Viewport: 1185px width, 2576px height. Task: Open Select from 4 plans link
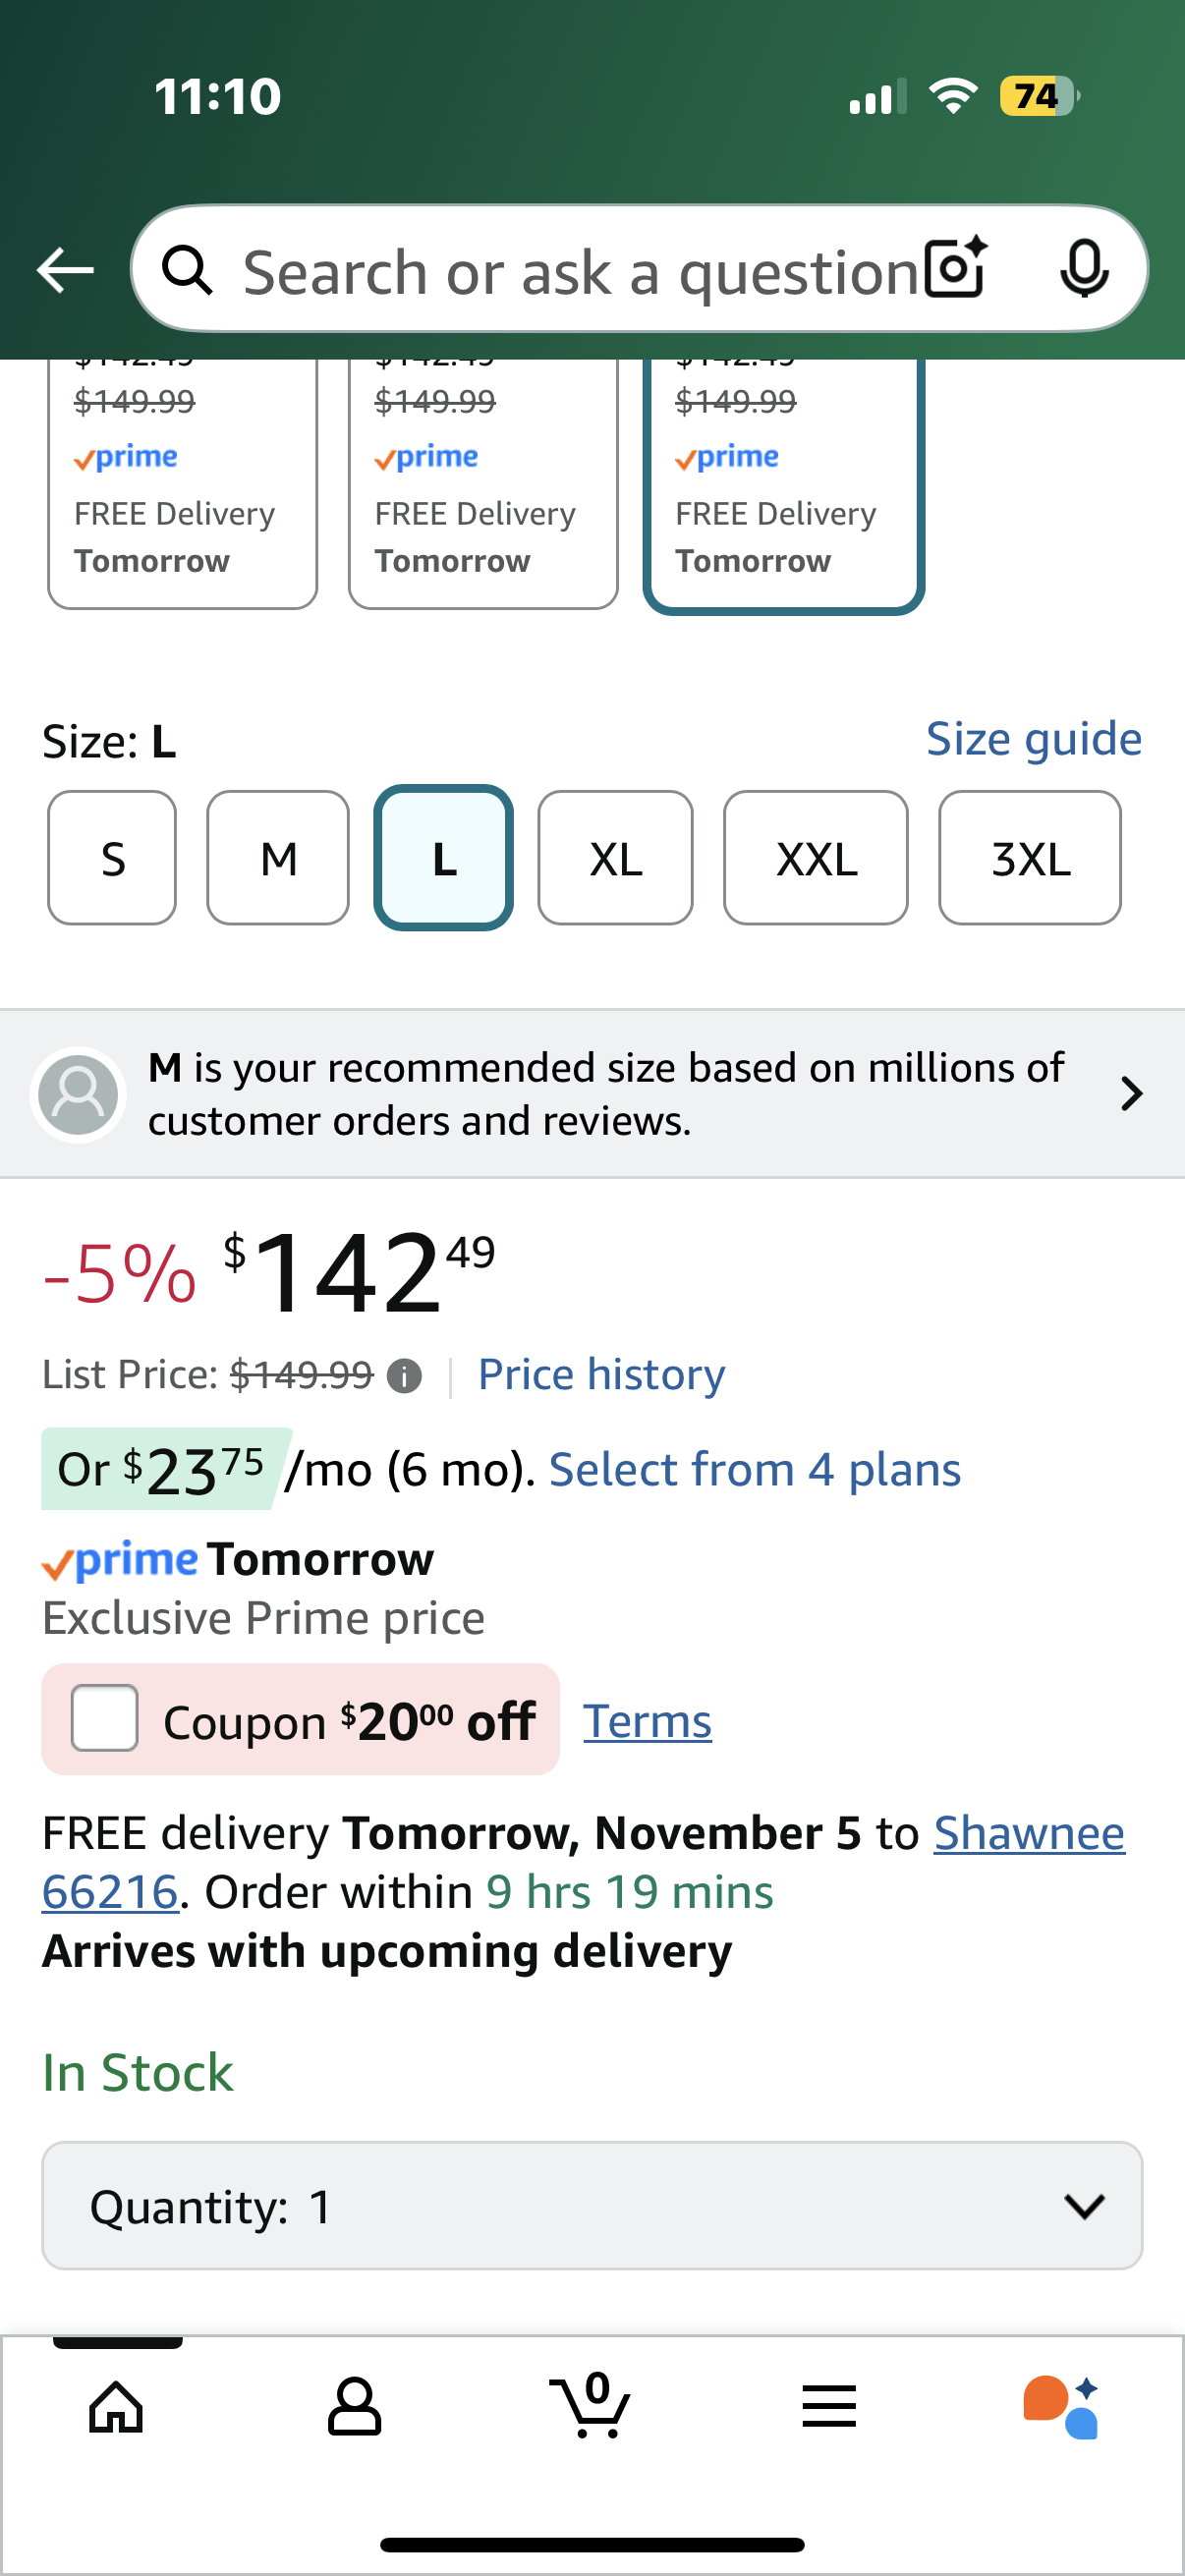pos(754,1469)
